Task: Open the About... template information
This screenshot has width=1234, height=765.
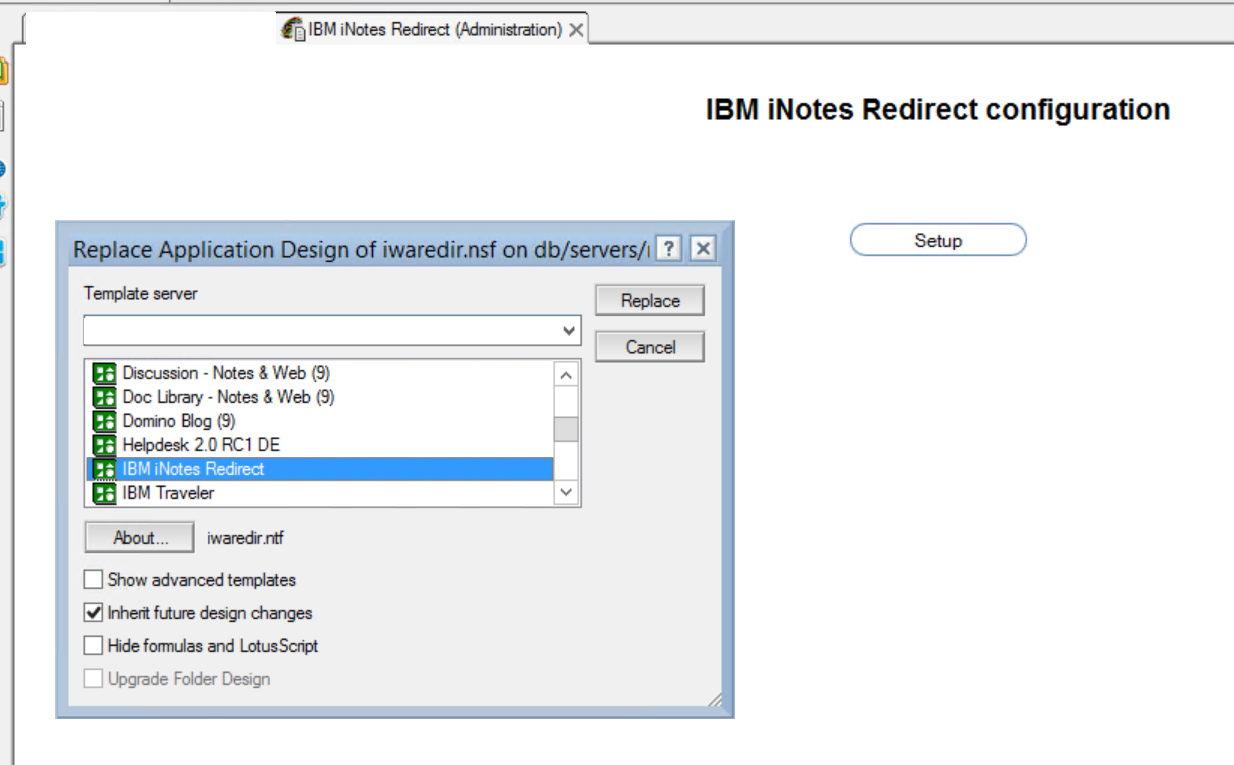Action: coord(140,538)
